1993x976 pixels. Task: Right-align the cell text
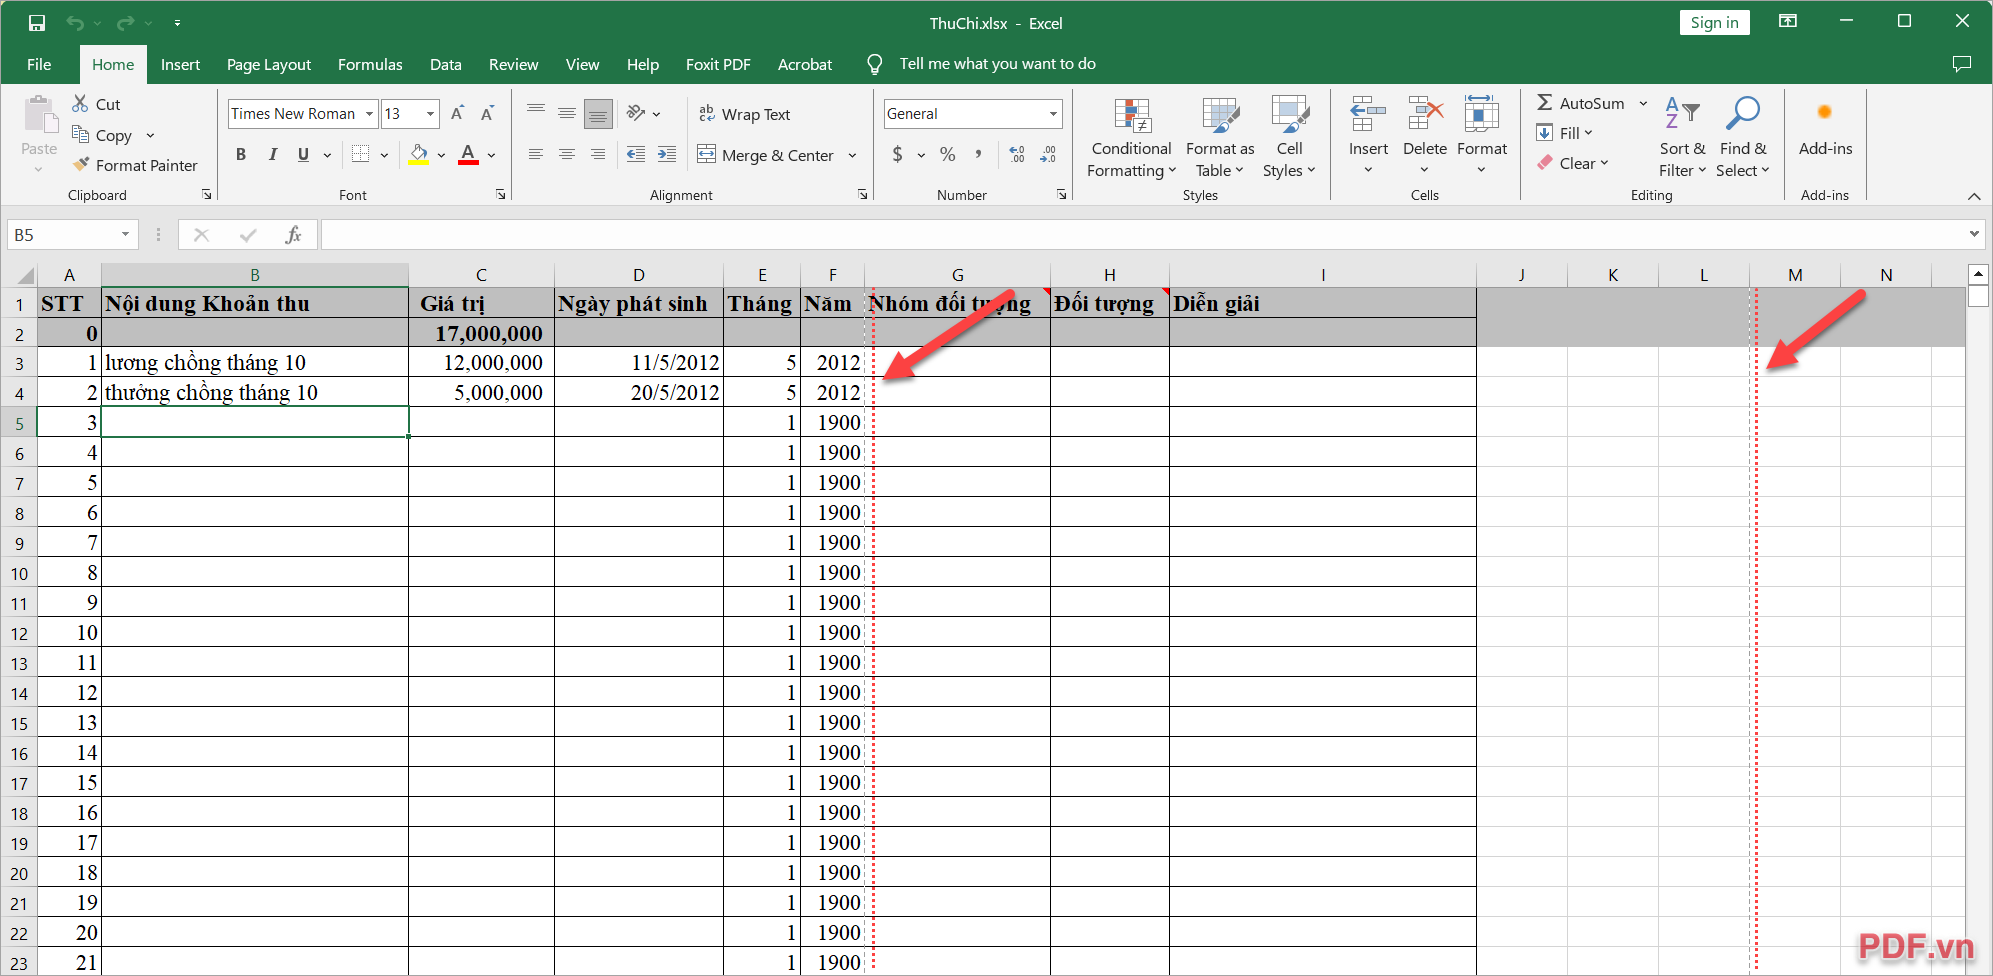point(598,154)
